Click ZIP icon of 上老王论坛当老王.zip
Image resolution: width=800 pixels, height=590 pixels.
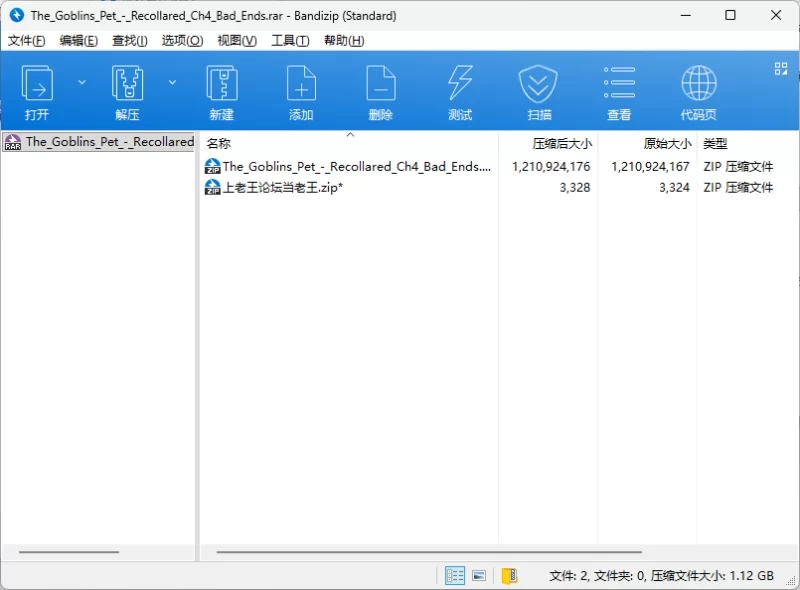pyautogui.click(x=212, y=187)
